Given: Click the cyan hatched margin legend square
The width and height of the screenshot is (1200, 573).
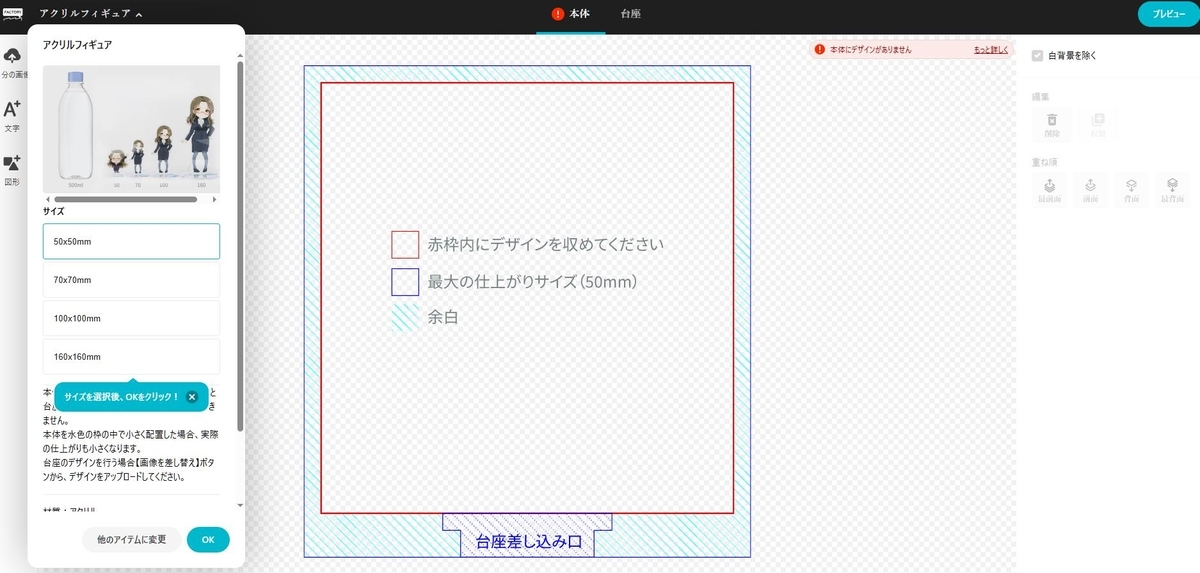Looking at the screenshot, I should pos(405,318).
